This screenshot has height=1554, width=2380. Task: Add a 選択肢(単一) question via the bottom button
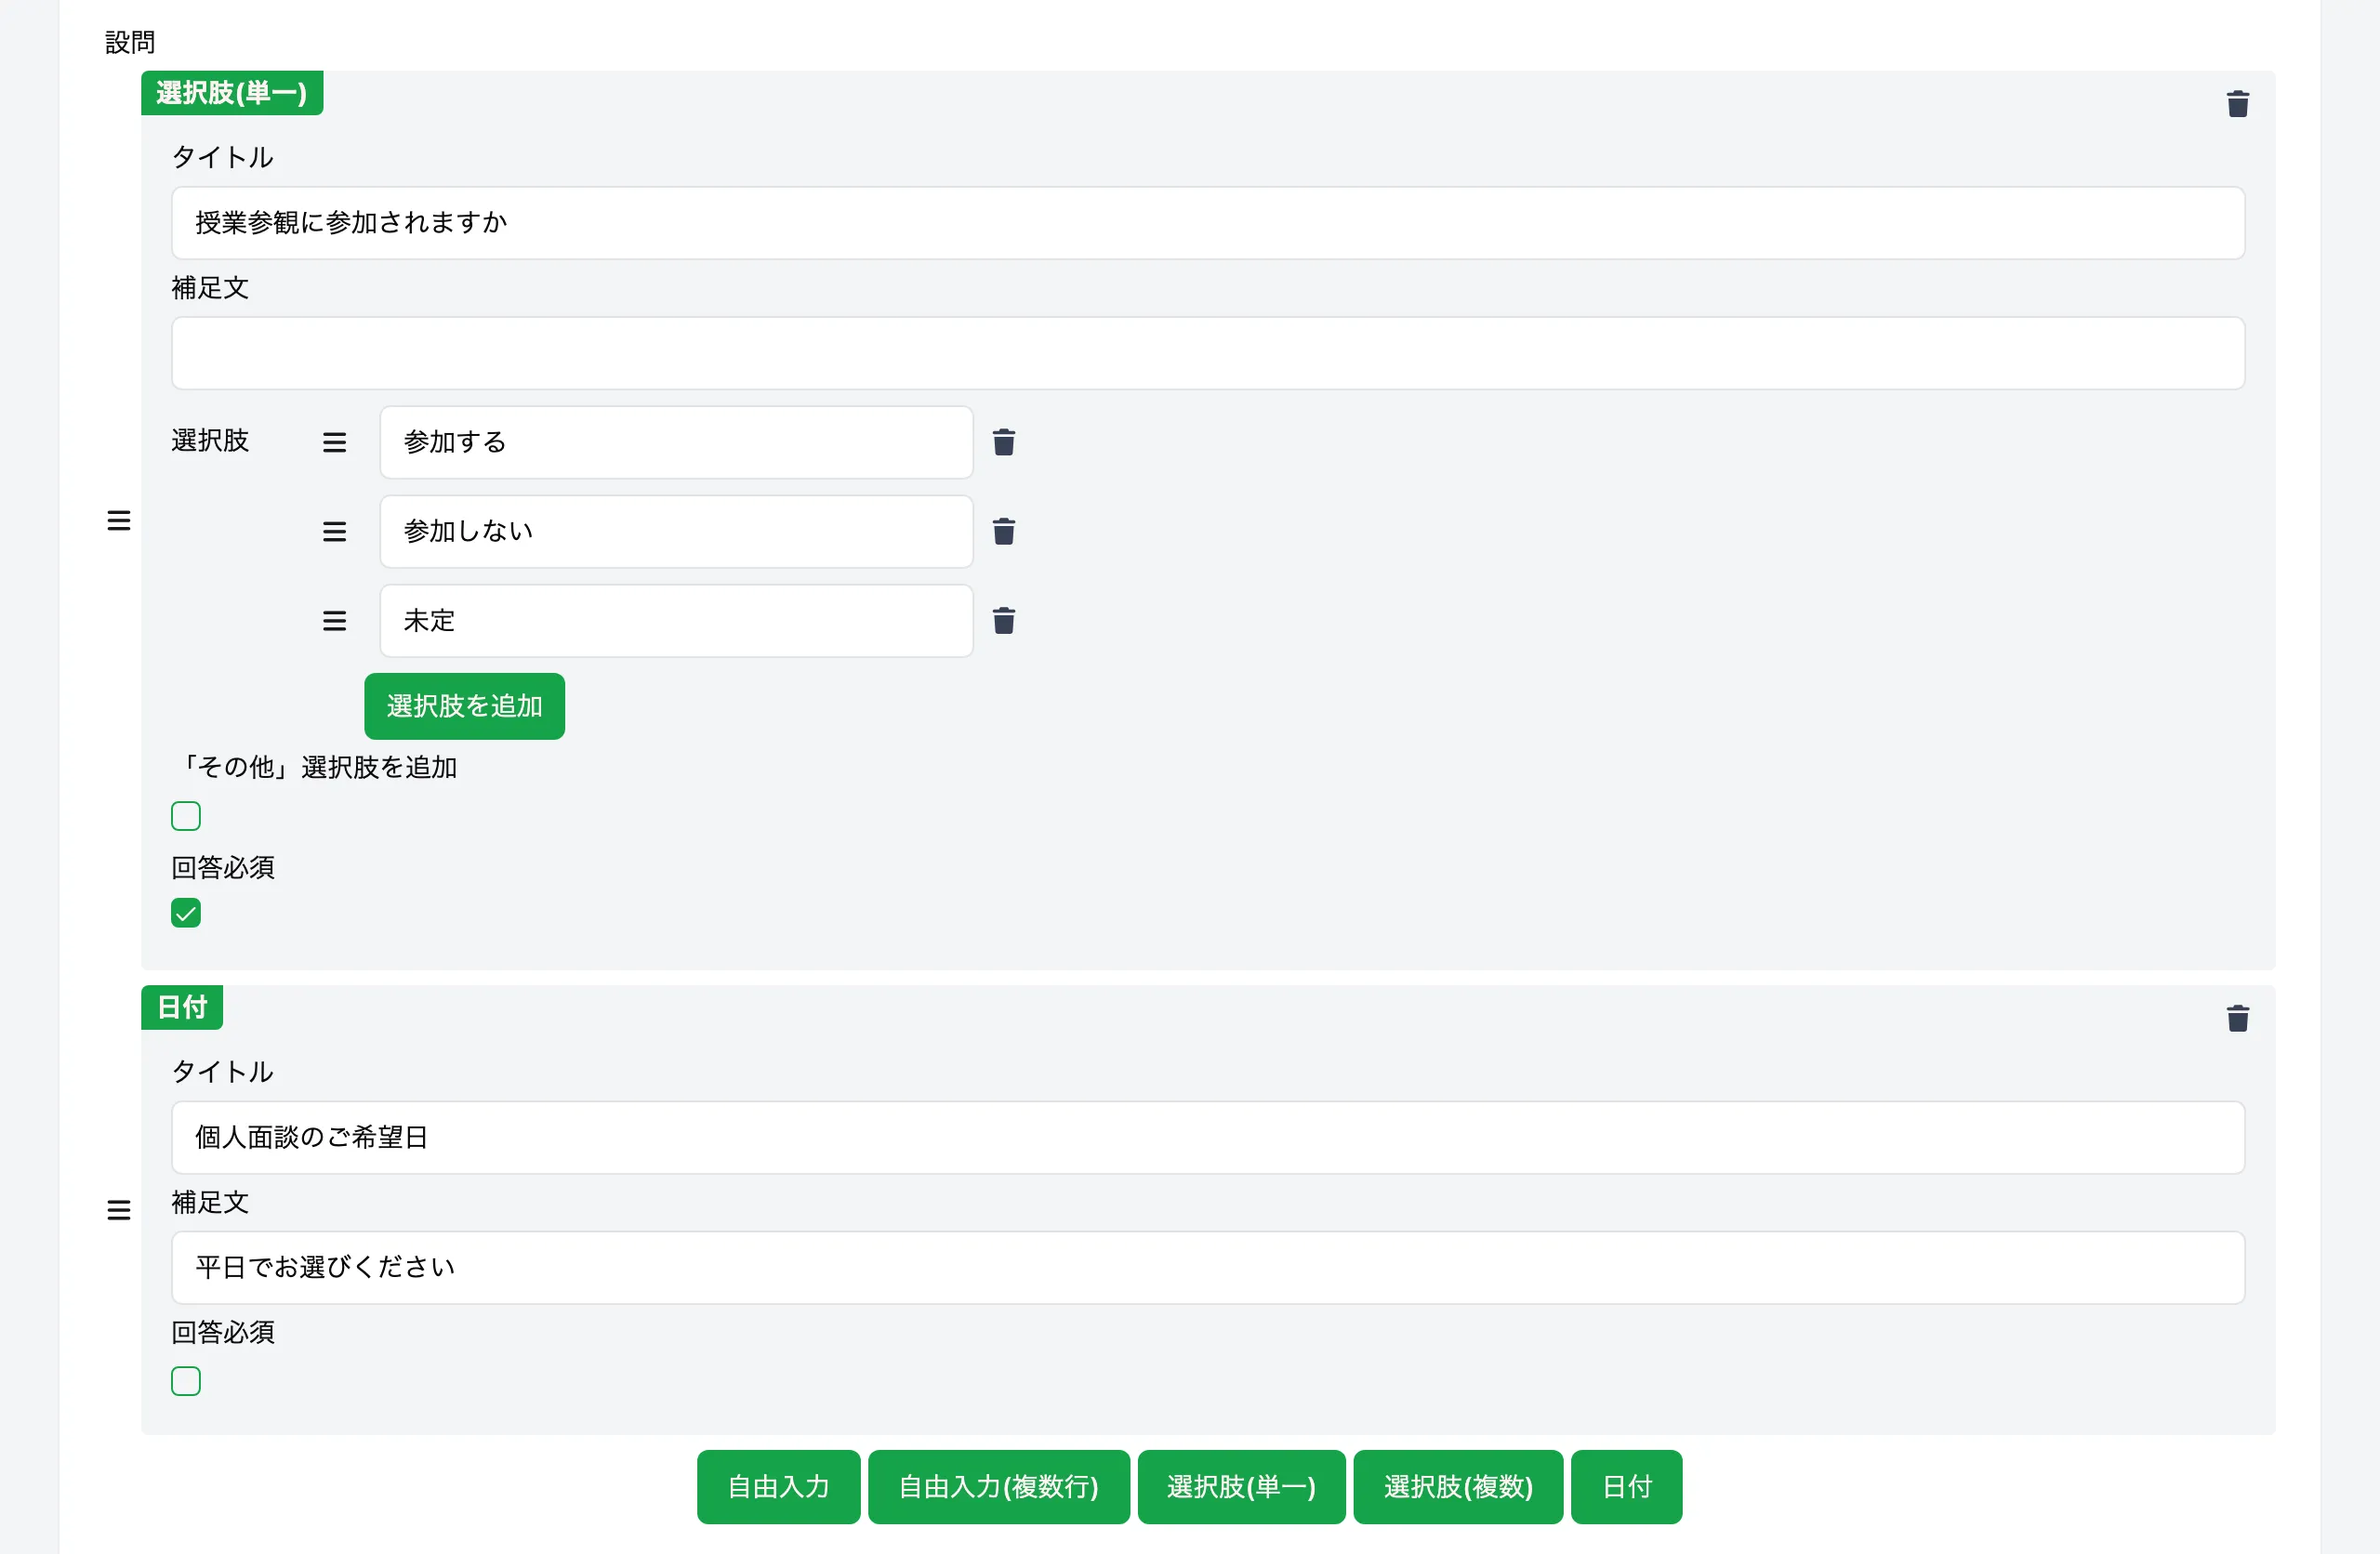pyautogui.click(x=1241, y=1487)
